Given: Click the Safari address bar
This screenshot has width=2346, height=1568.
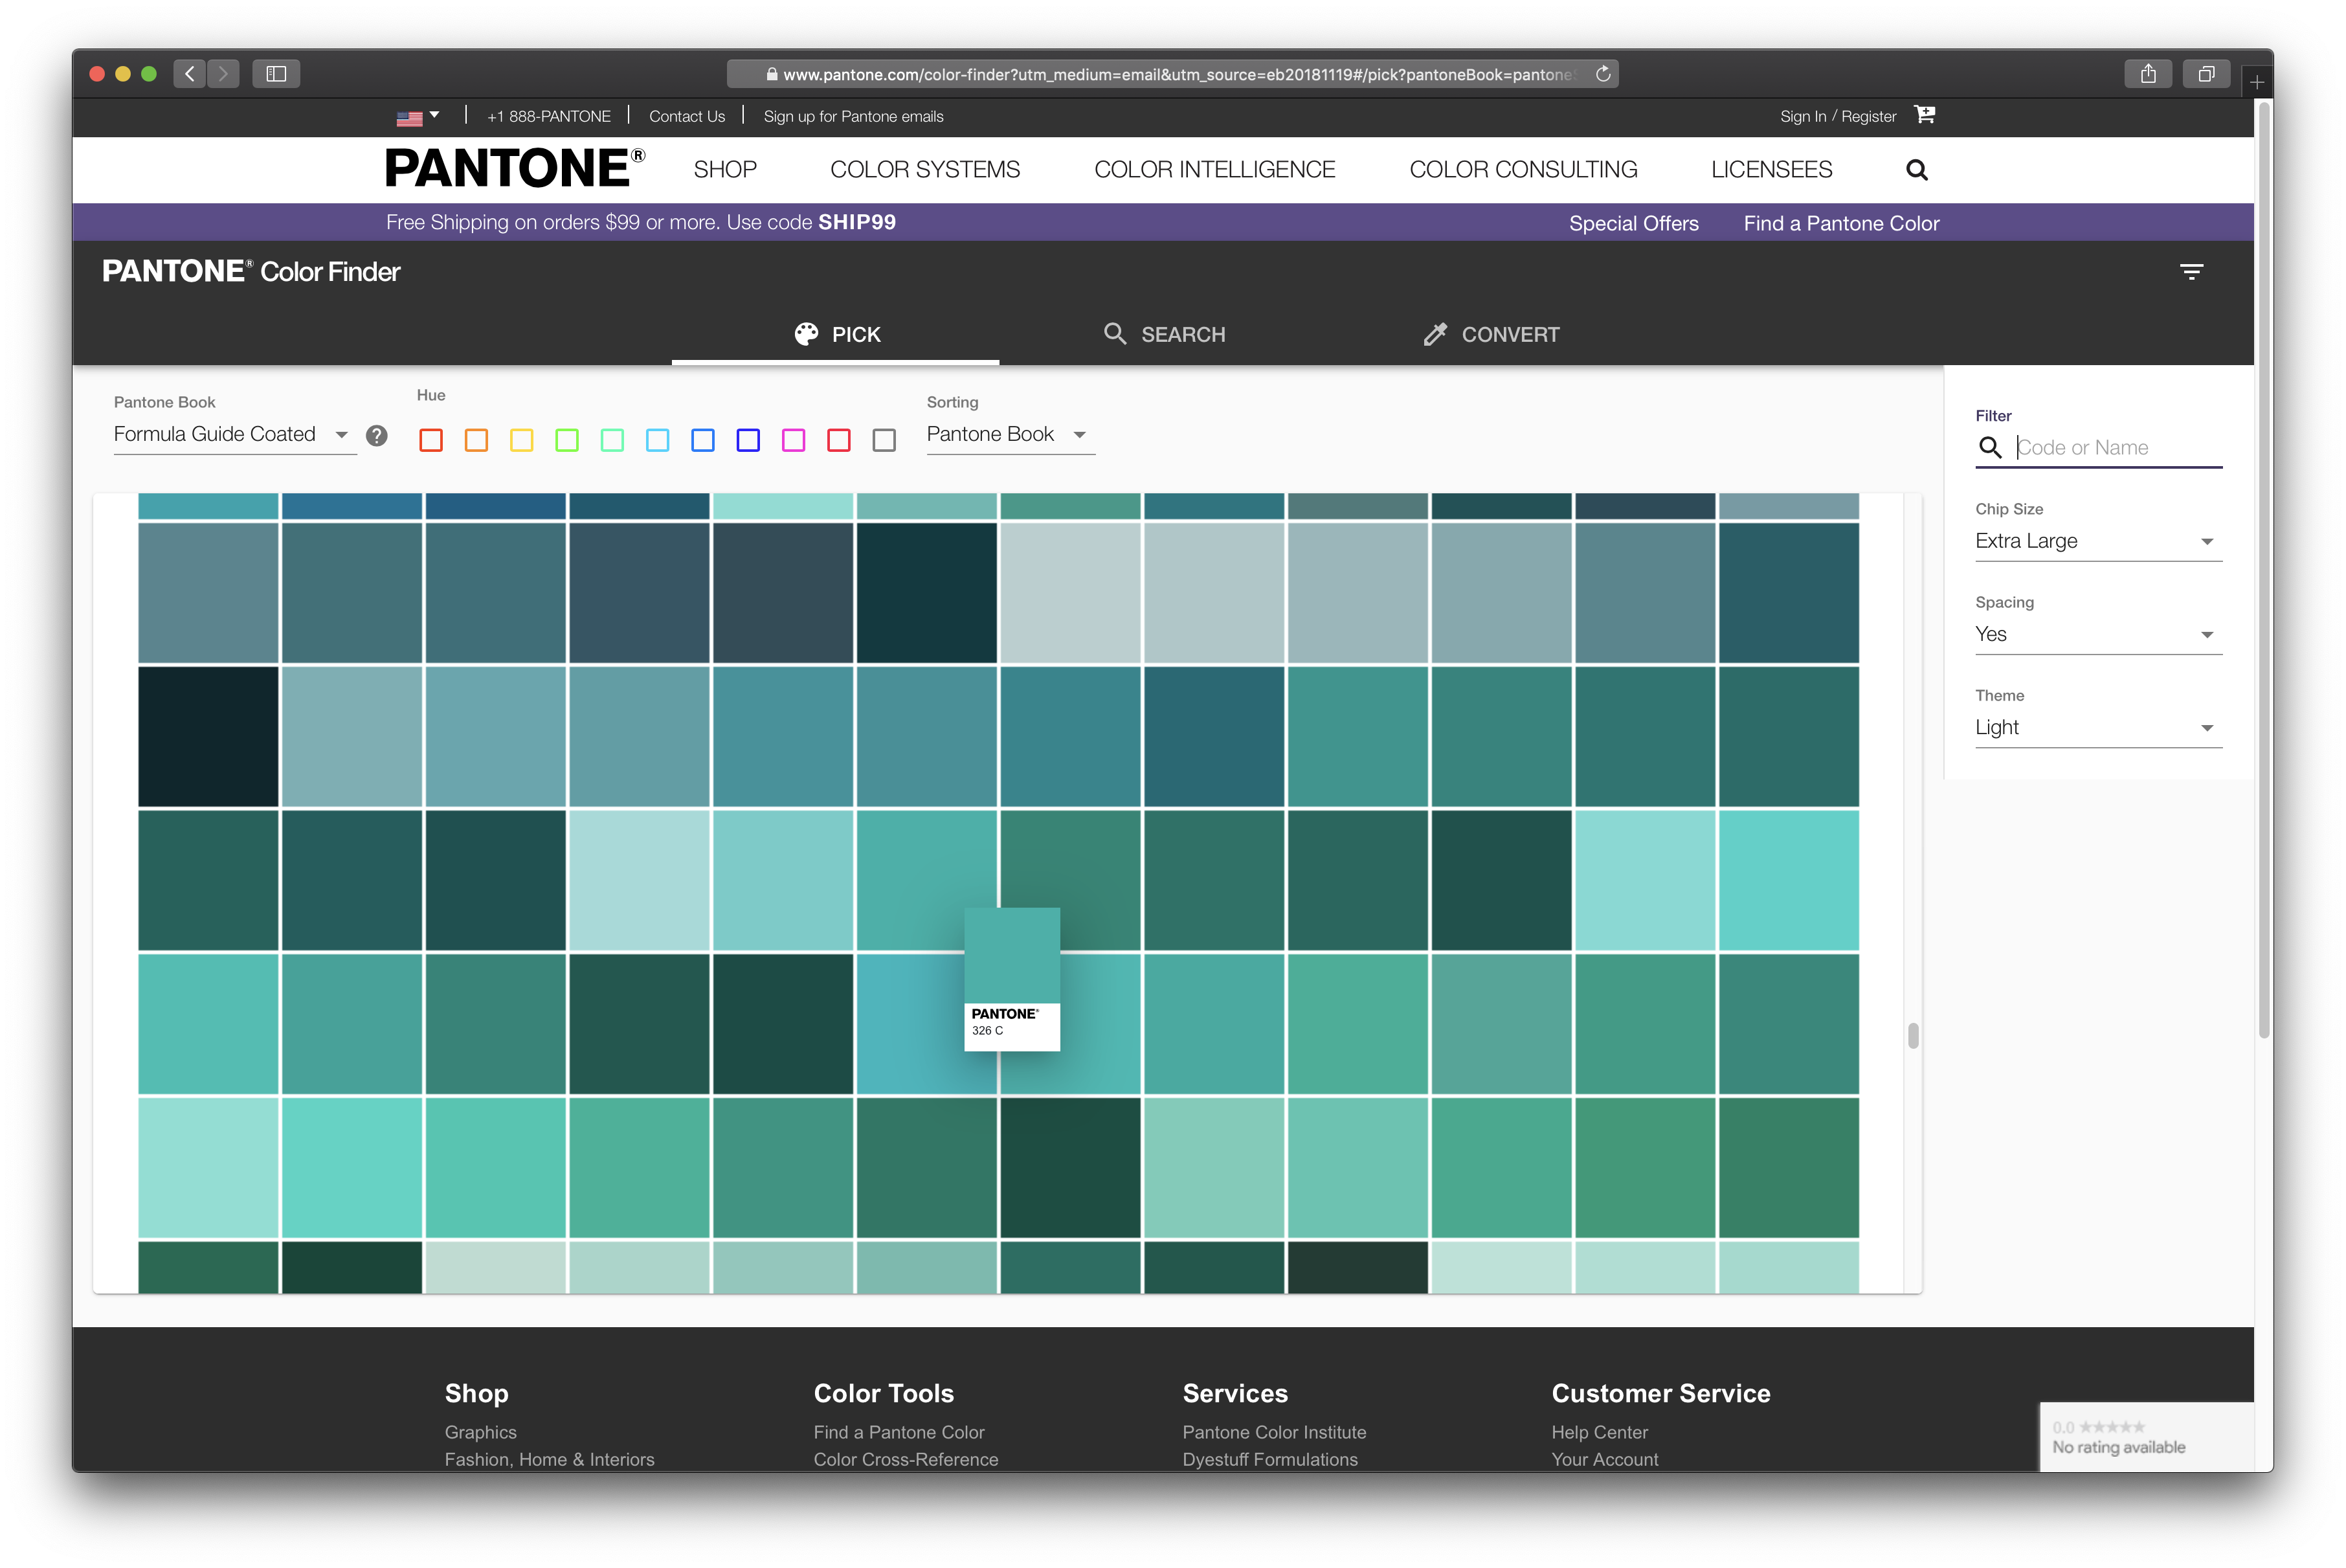Looking at the screenshot, I should coord(1172,74).
